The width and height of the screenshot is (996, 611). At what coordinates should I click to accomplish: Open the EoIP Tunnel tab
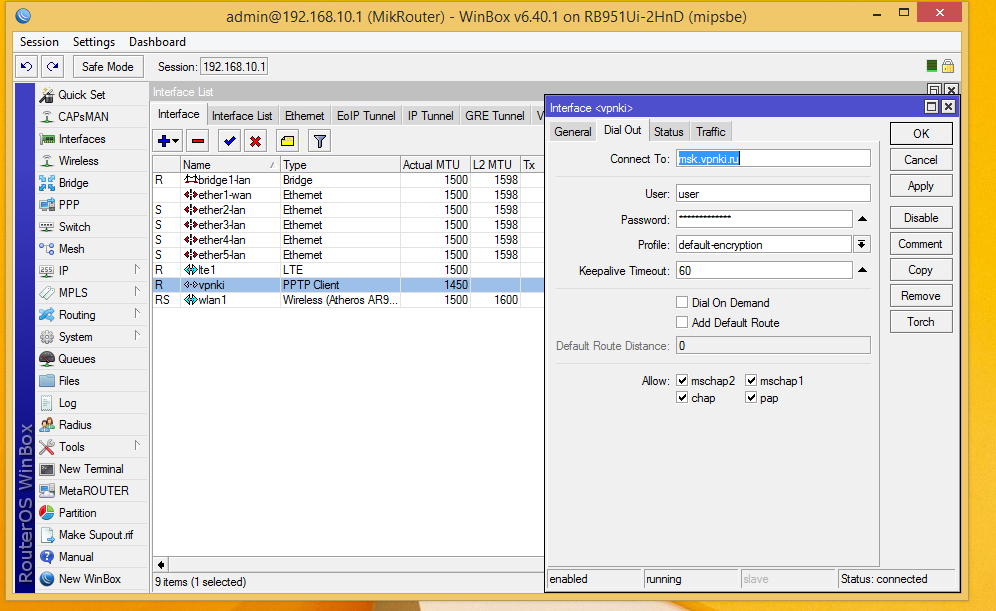point(366,116)
